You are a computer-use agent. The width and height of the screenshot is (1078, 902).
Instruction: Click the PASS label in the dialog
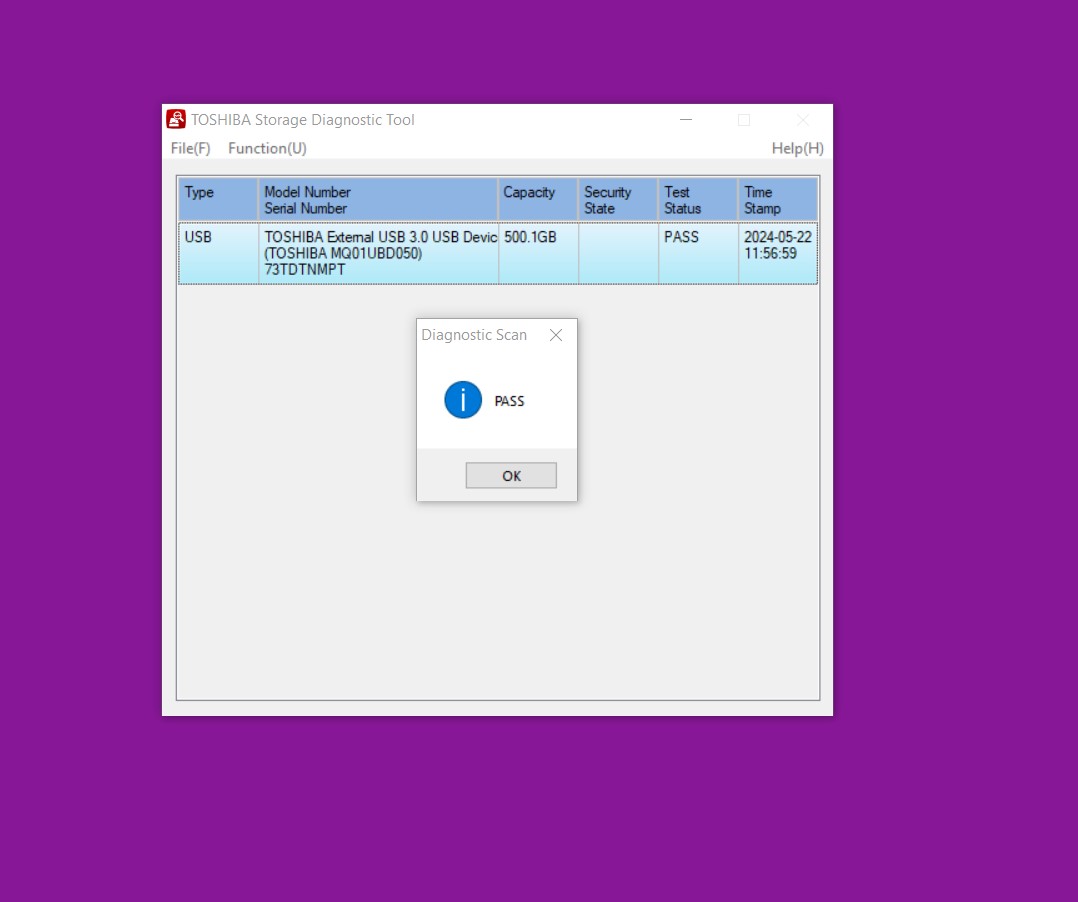[x=509, y=400]
